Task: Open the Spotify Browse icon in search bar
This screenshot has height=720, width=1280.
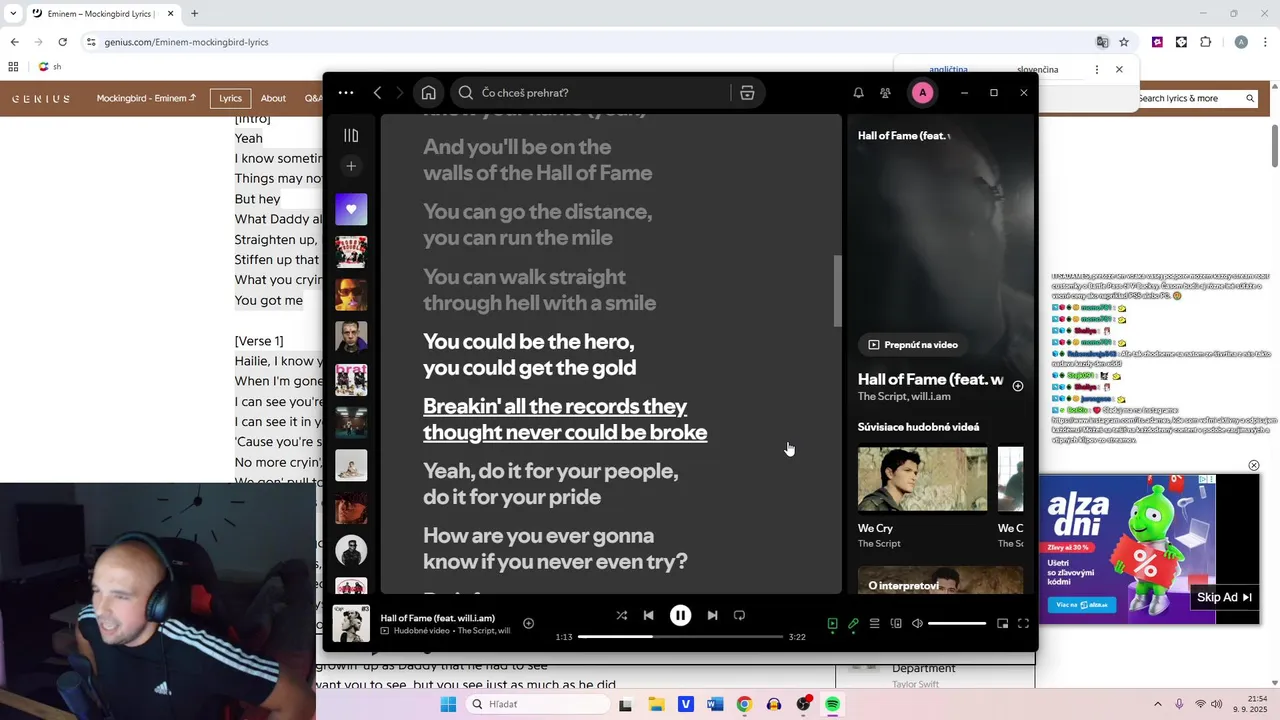Action: tap(747, 93)
